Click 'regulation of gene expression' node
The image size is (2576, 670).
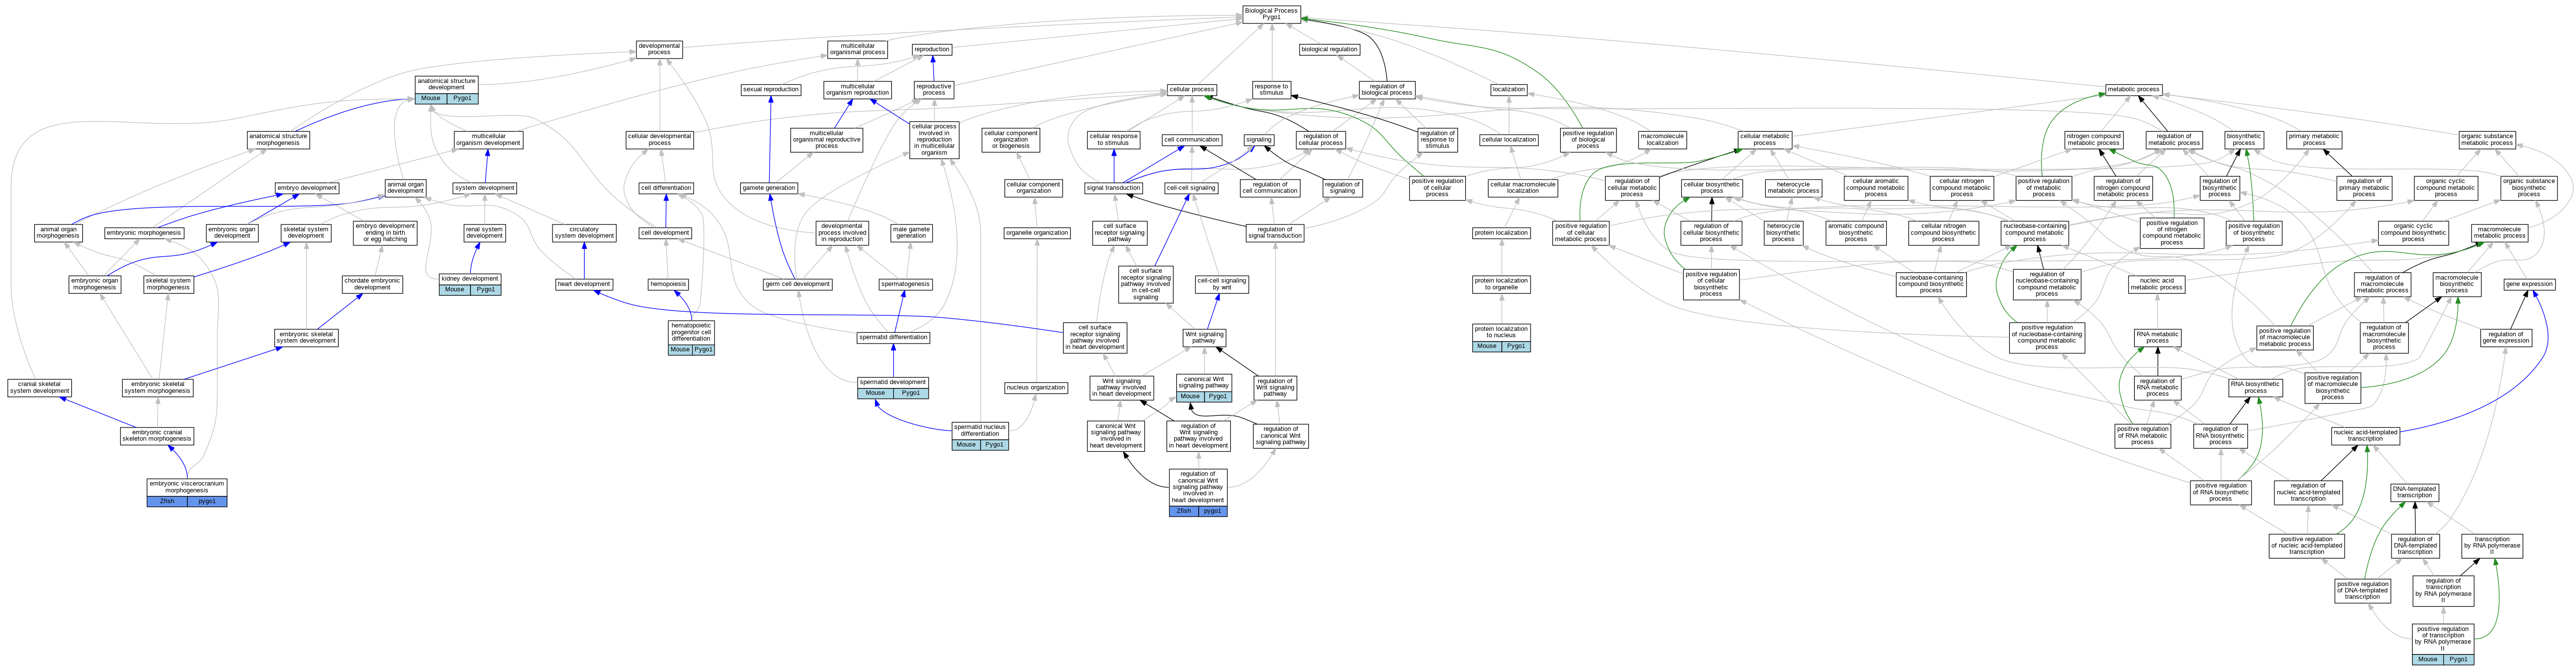2505,337
